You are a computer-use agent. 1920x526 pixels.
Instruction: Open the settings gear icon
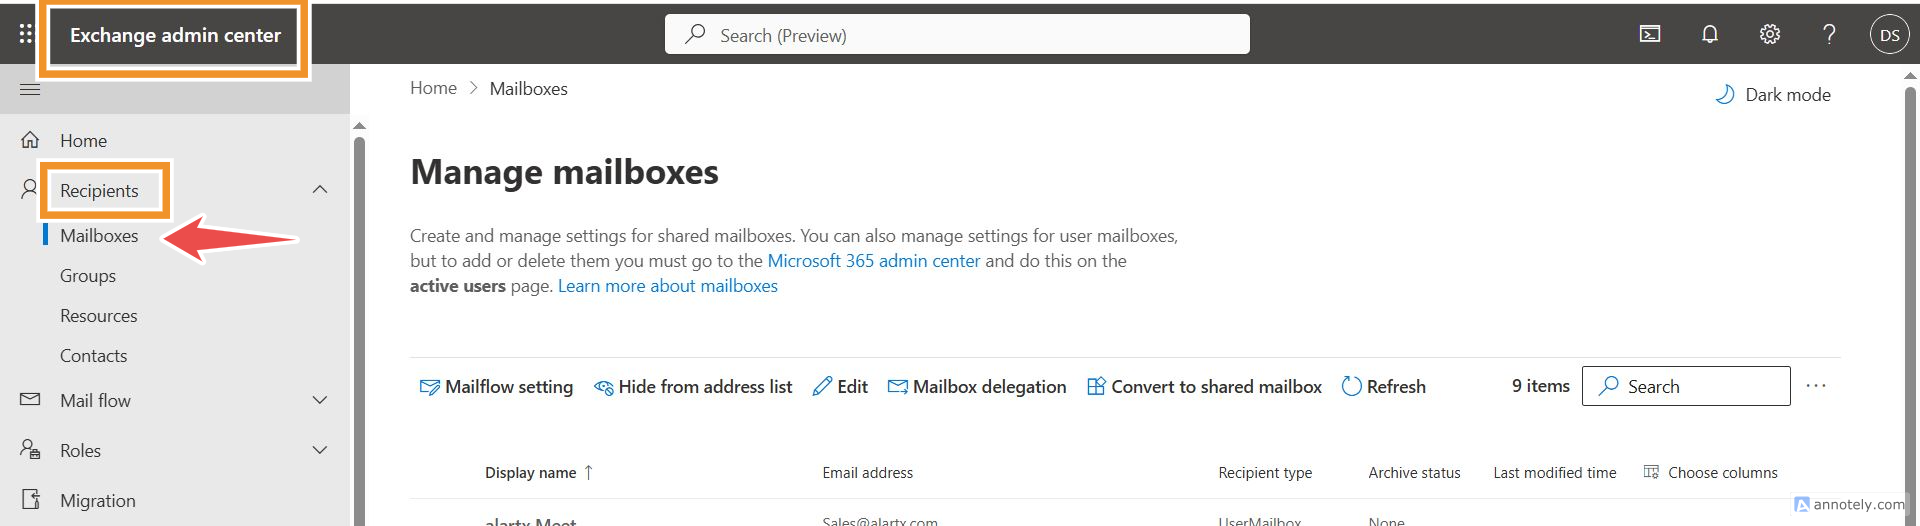(1770, 34)
